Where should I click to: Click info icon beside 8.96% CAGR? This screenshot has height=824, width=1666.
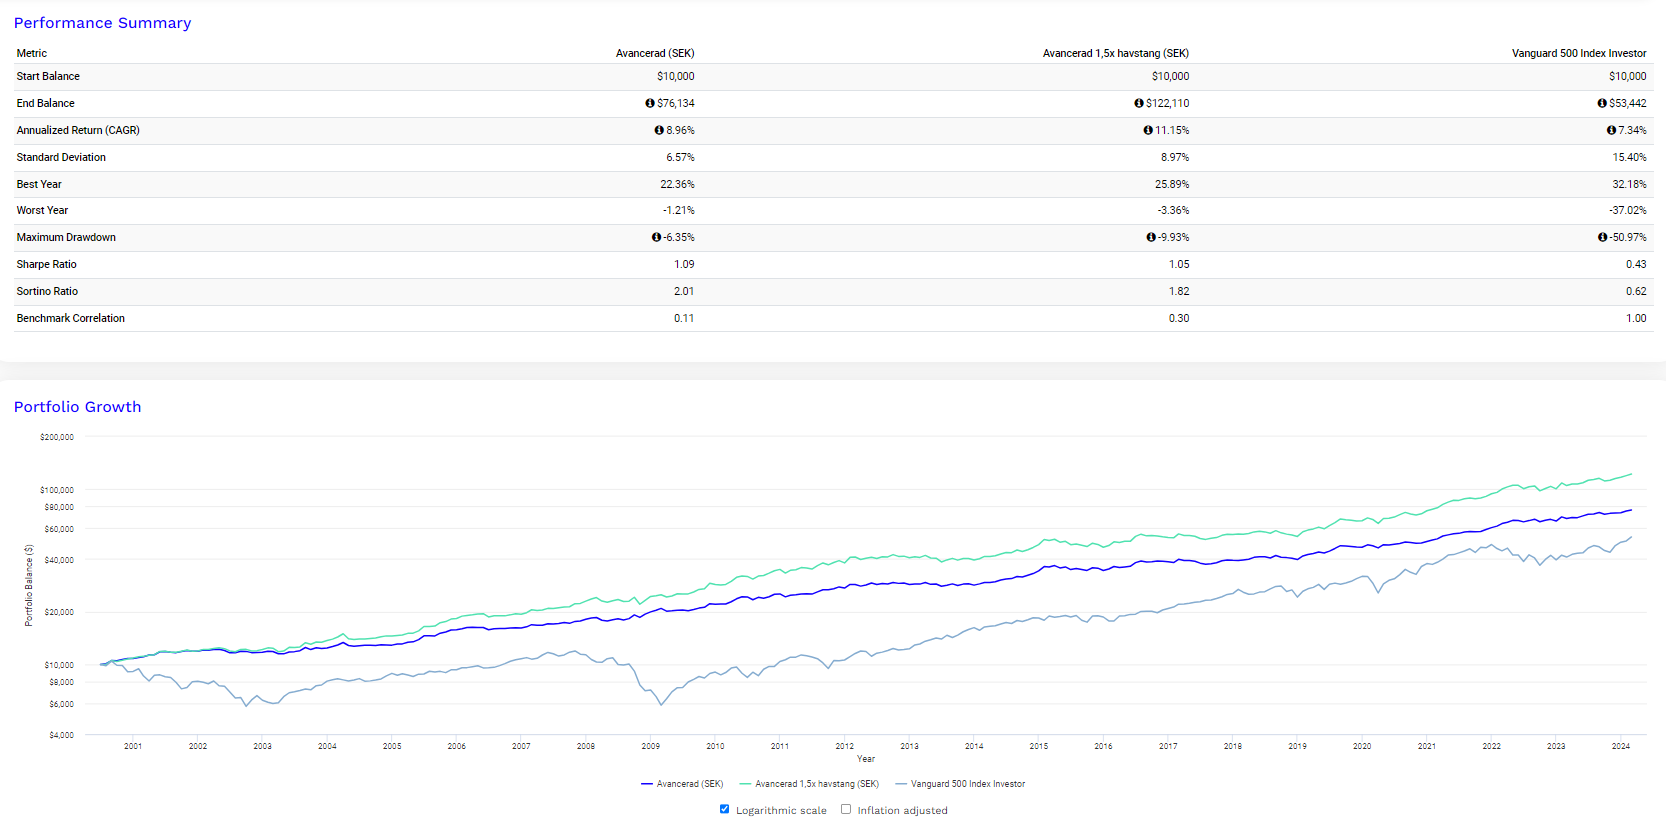click(x=659, y=130)
